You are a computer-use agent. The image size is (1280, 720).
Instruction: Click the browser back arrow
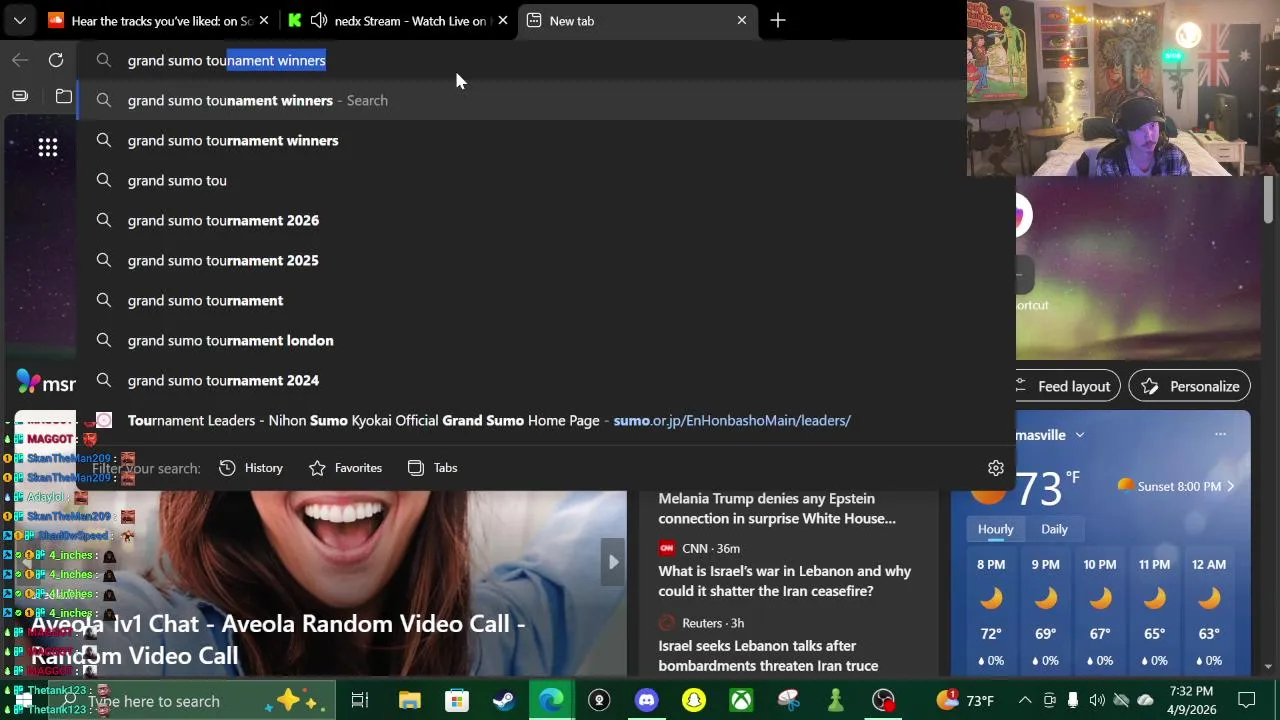click(20, 60)
